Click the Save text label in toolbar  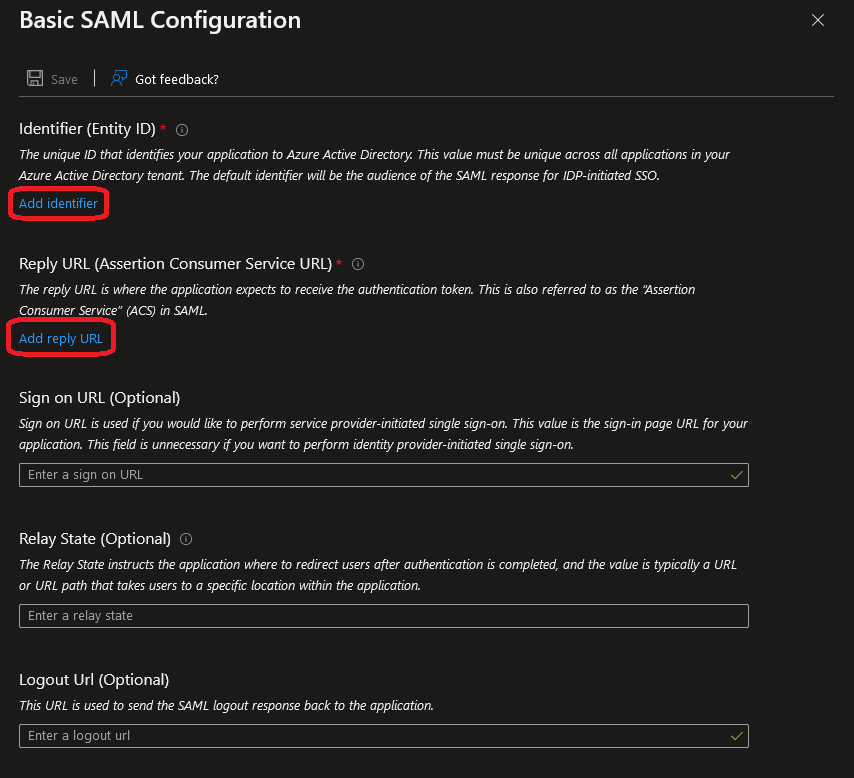[64, 80]
